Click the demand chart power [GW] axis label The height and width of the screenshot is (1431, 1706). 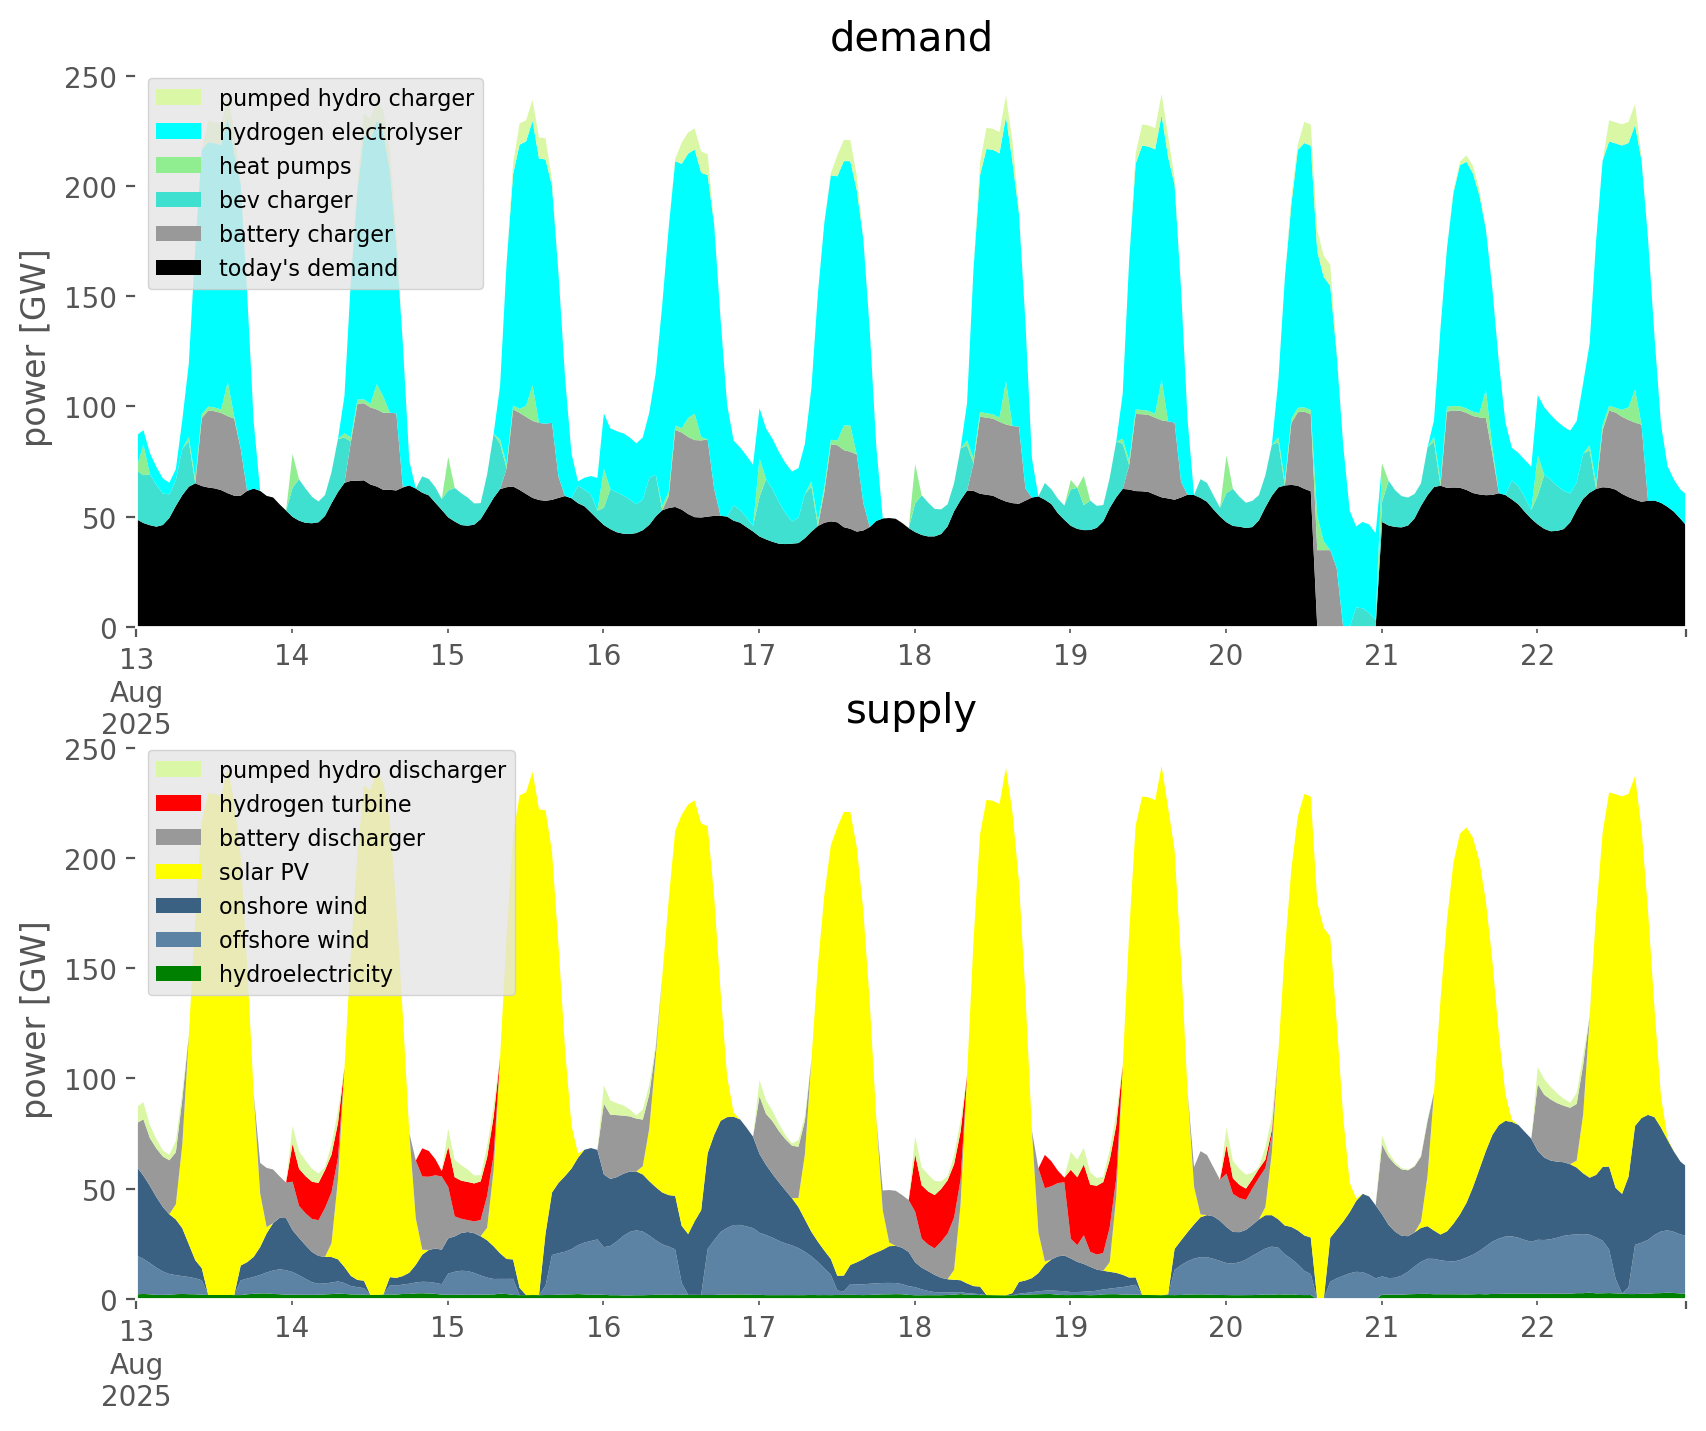(x=35, y=348)
